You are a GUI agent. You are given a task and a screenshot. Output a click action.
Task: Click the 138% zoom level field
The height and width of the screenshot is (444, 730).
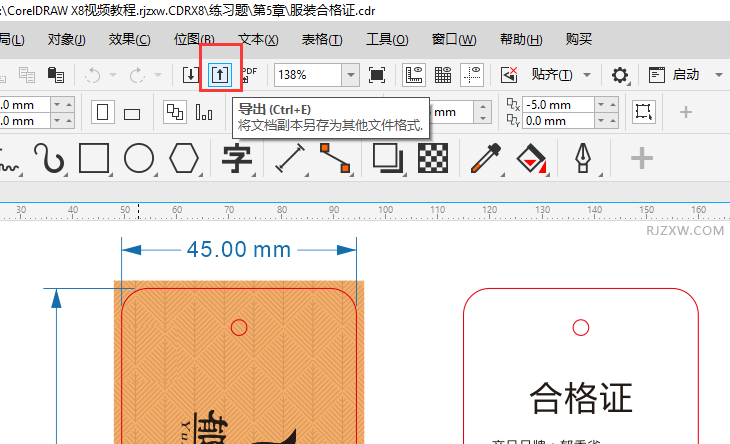point(308,74)
